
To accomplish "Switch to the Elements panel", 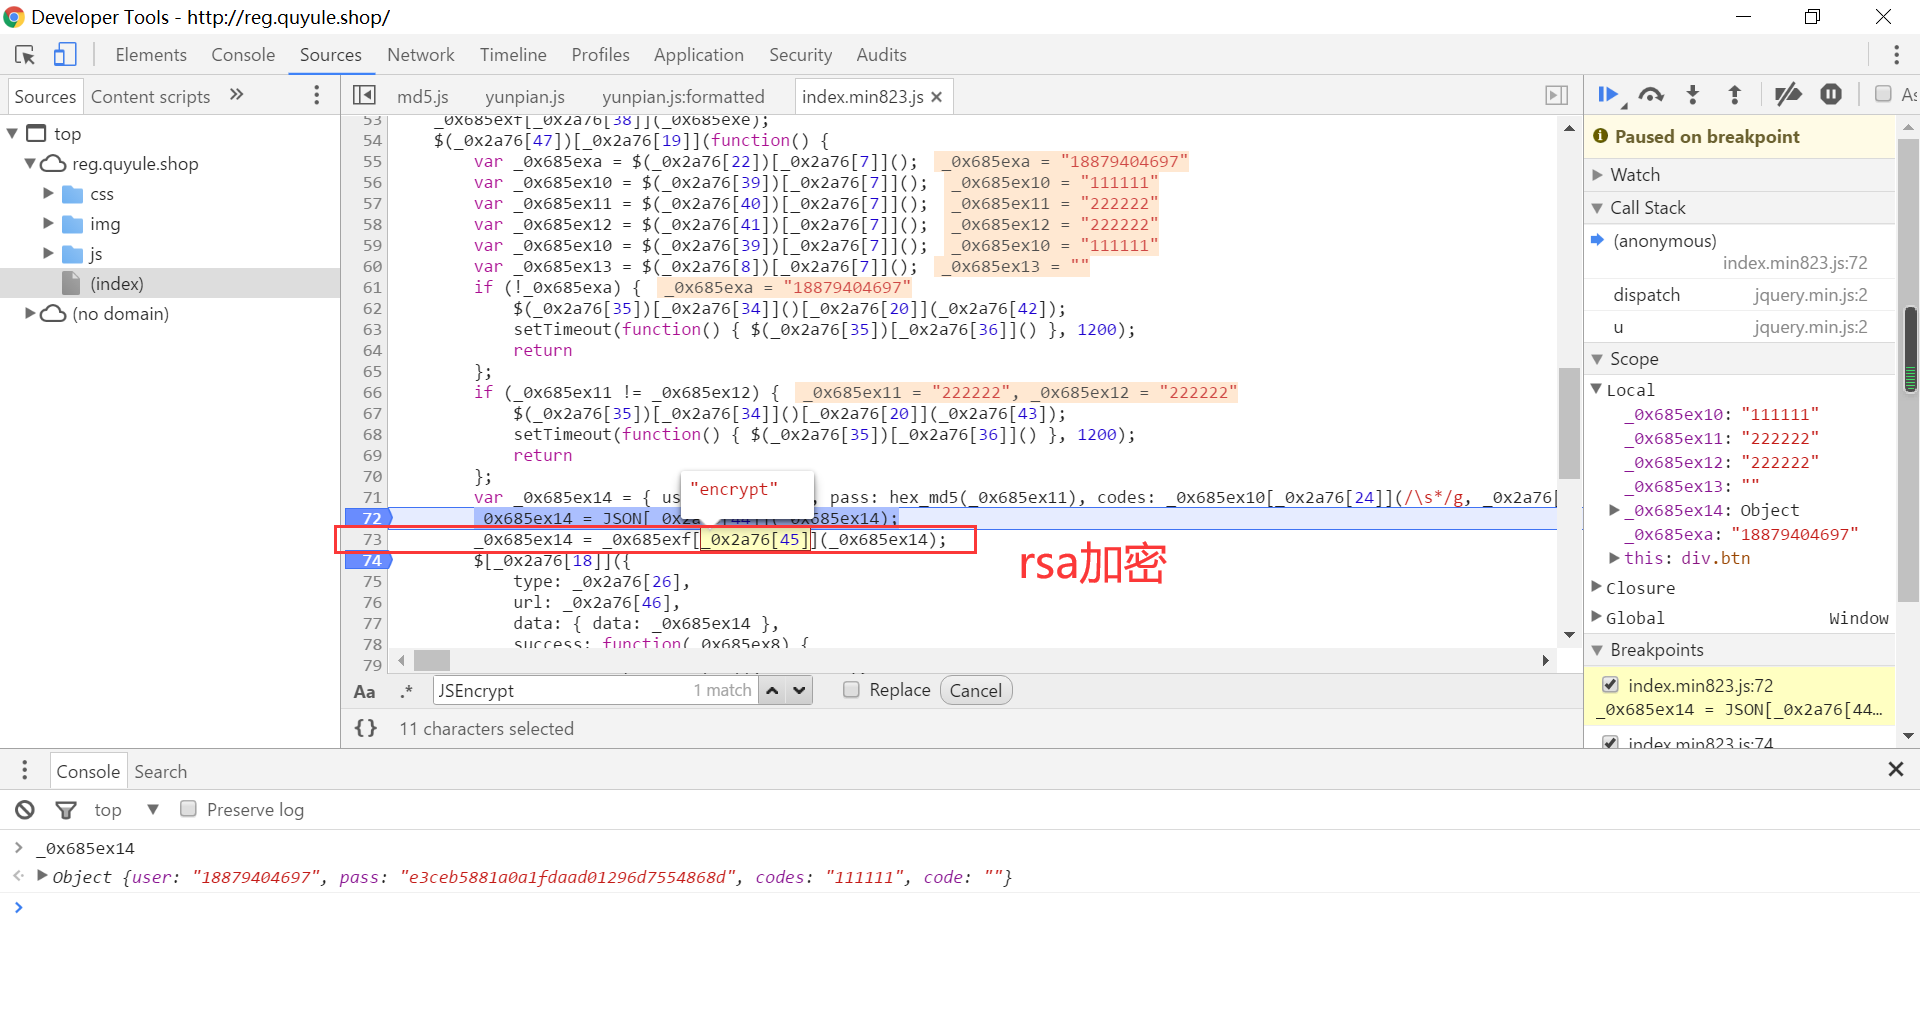I will pos(151,55).
